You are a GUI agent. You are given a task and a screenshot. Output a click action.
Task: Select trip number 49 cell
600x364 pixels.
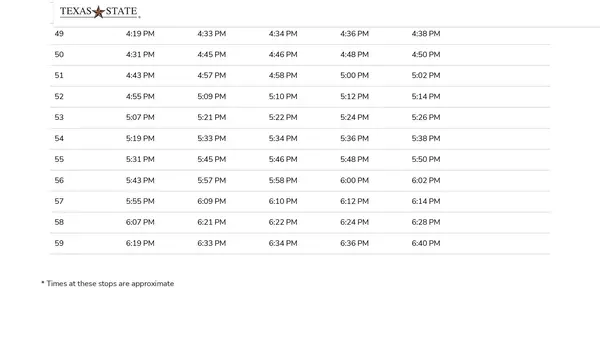[59, 34]
